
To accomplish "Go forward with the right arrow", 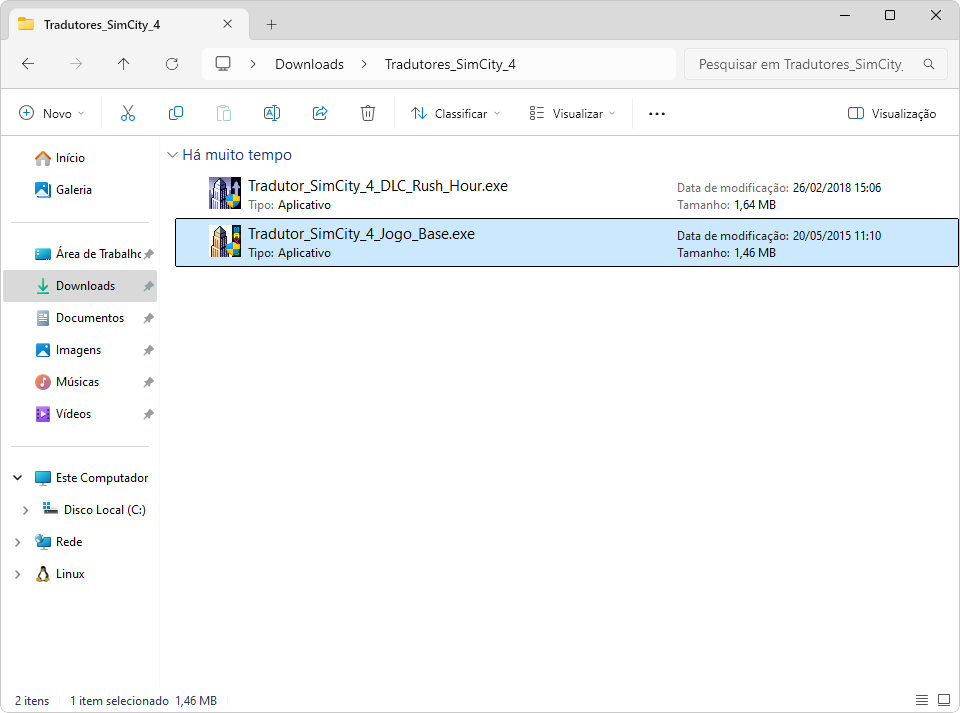I will click(x=76, y=64).
